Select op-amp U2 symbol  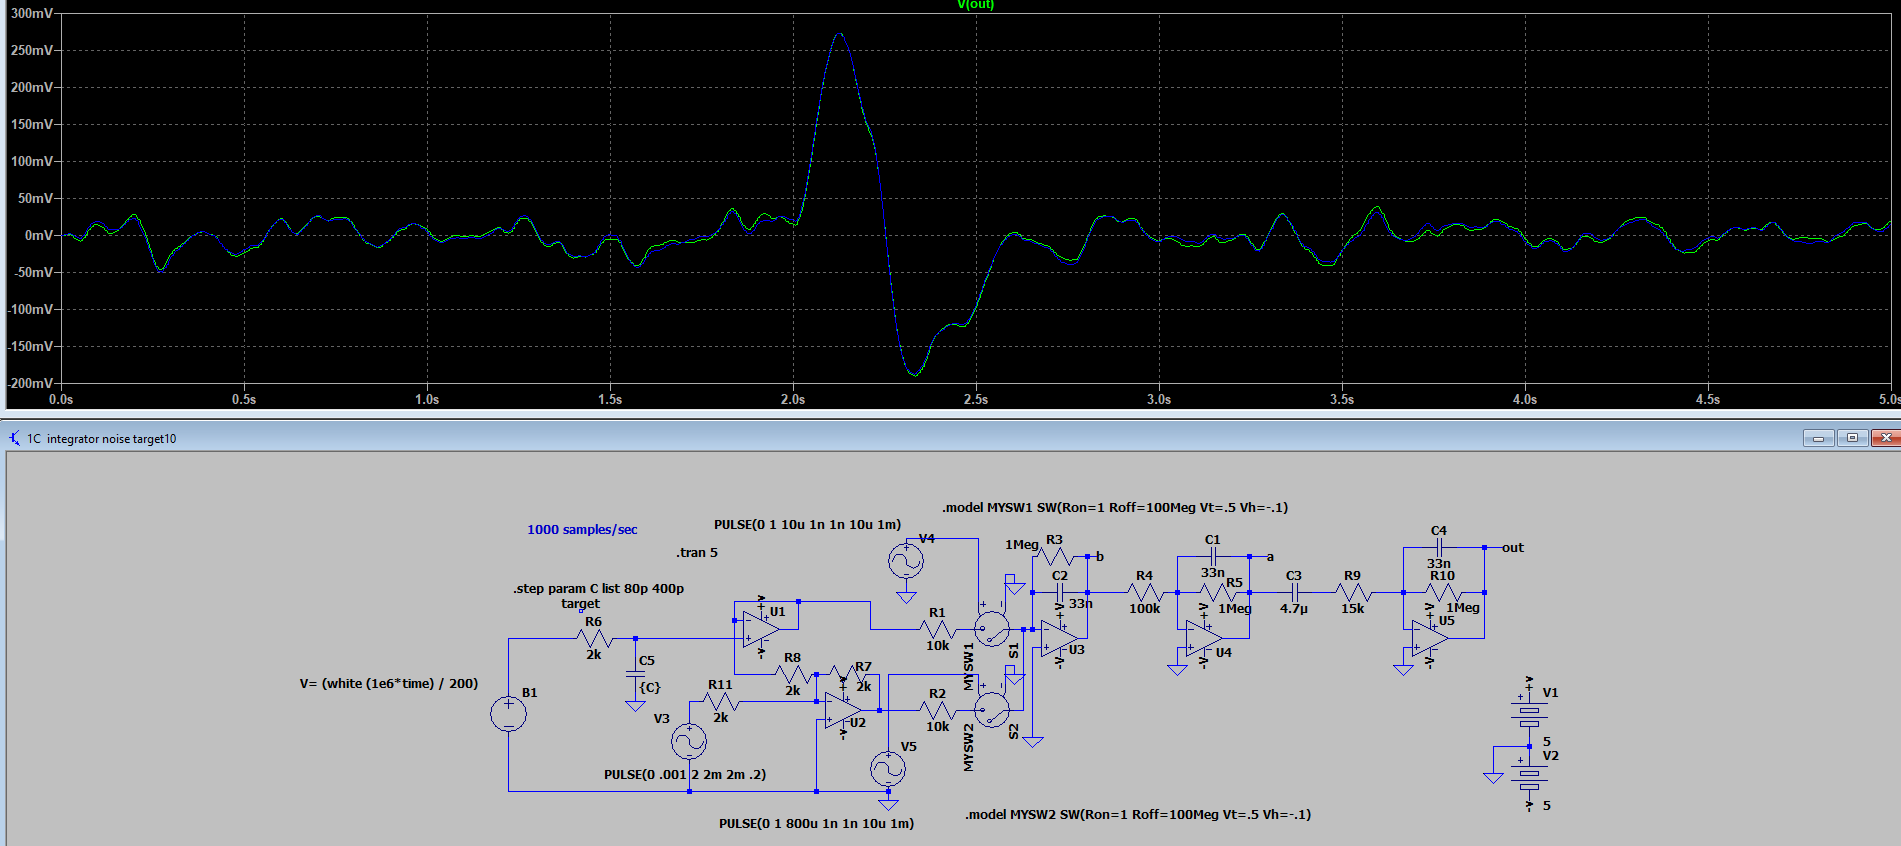pos(842,709)
